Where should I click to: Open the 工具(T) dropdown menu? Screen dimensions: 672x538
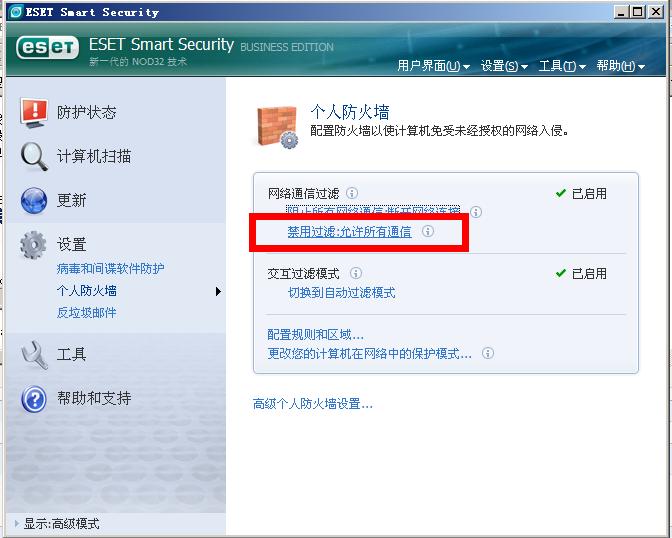click(562, 66)
